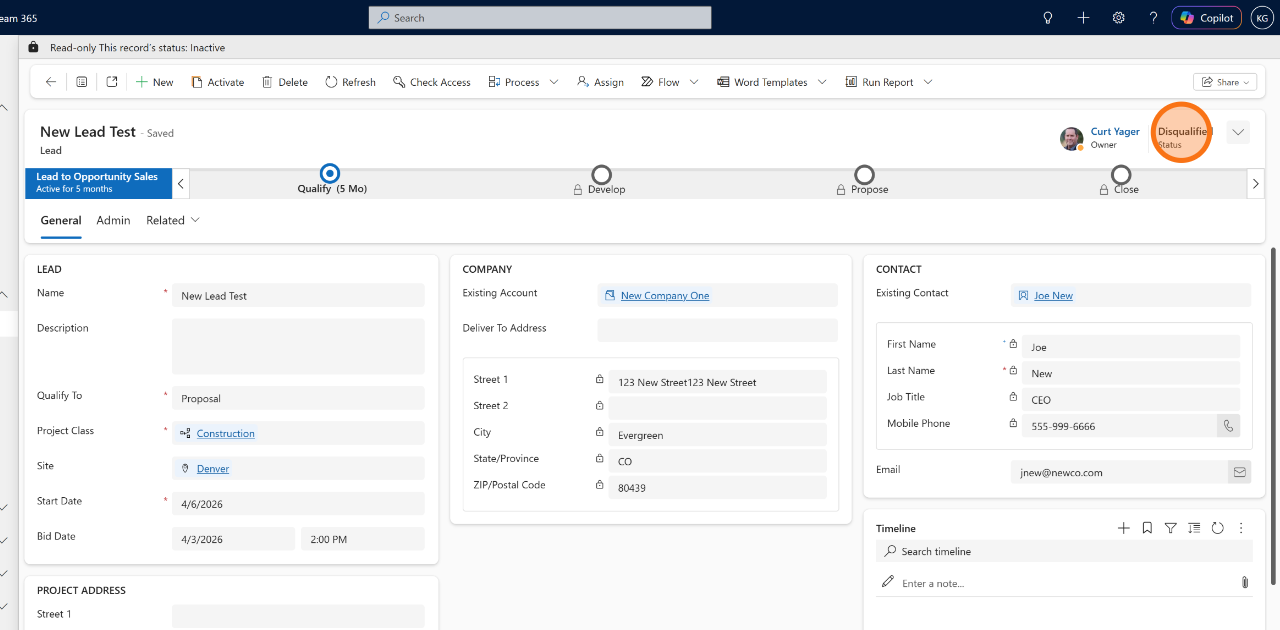Switch to the Admin tab
This screenshot has height=630, width=1280.
click(x=113, y=220)
